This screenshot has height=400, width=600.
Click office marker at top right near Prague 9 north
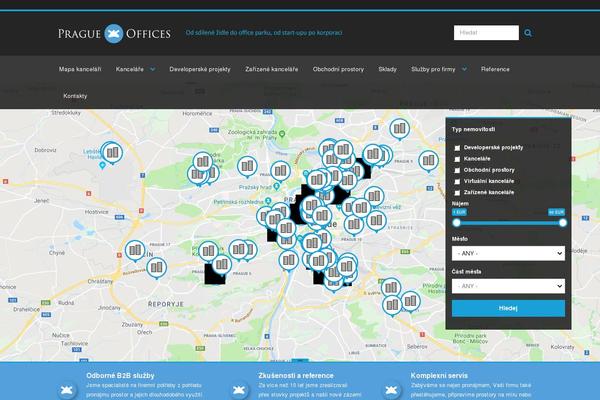pos(399,128)
